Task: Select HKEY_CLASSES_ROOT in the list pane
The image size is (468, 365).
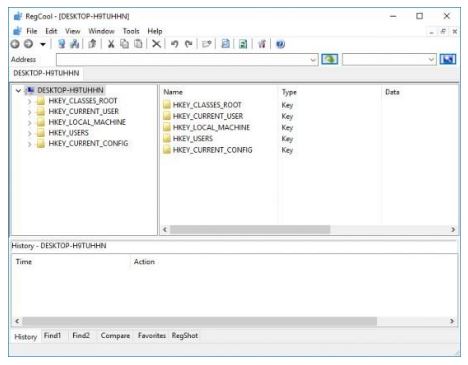Action: pyautogui.click(x=207, y=105)
